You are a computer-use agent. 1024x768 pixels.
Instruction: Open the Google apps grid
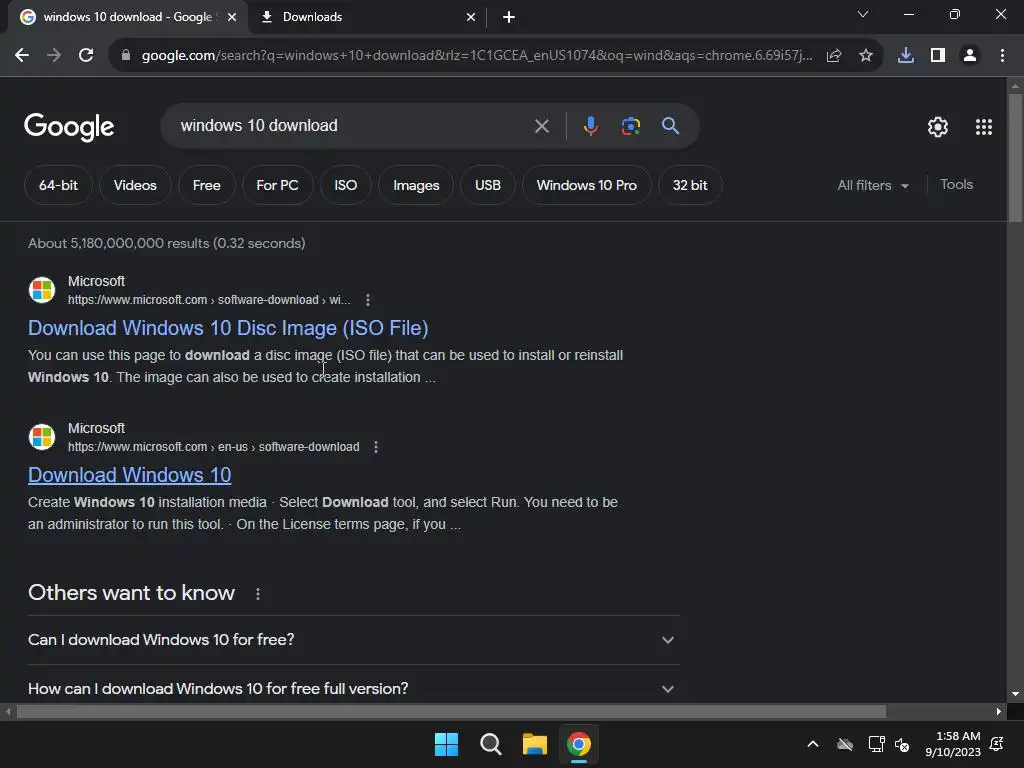click(x=984, y=127)
